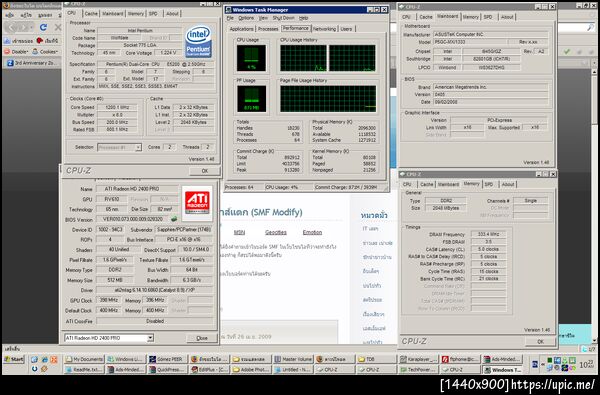Click the Close button in GPU-Z
The width and height of the screenshot is (600, 395).
(x=202, y=338)
